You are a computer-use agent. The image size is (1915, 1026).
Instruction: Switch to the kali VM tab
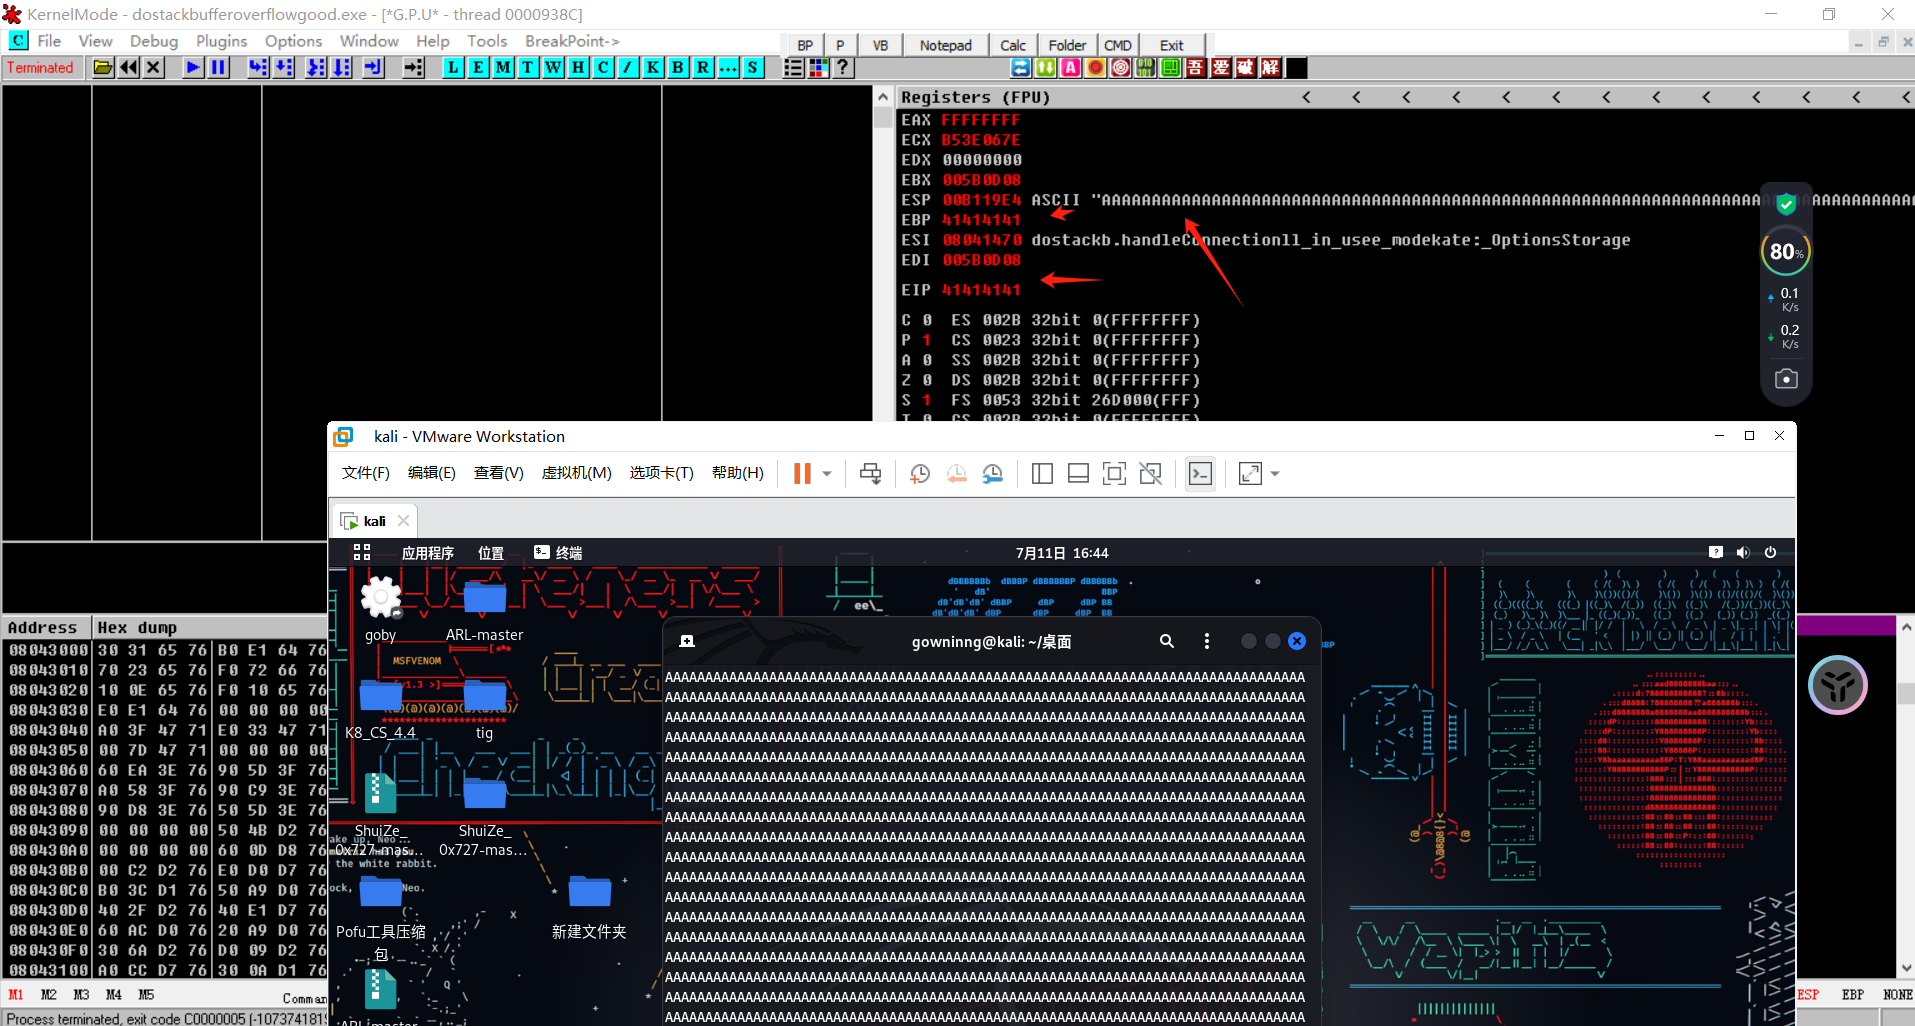click(x=374, y=521)
